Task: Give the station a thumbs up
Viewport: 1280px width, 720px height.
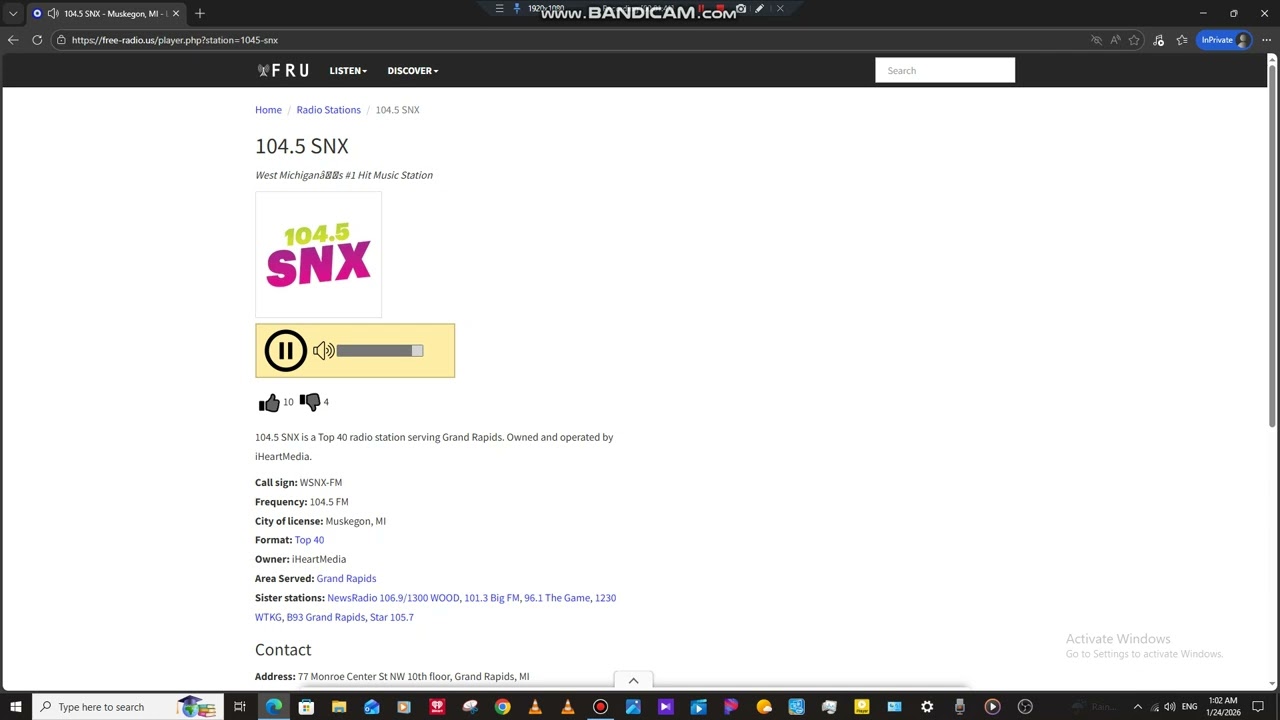Action: point(269,402)
